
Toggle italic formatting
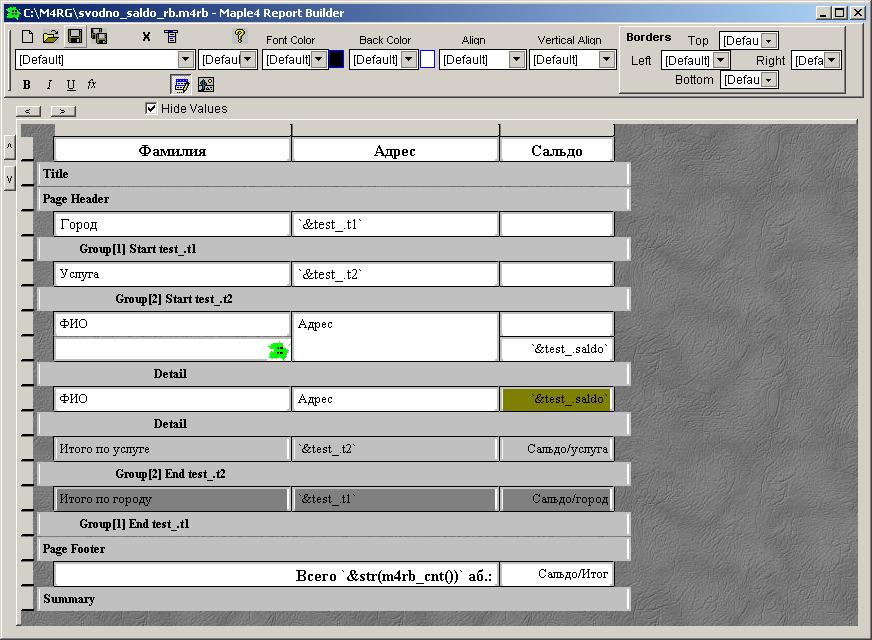(x=49, y=85)
